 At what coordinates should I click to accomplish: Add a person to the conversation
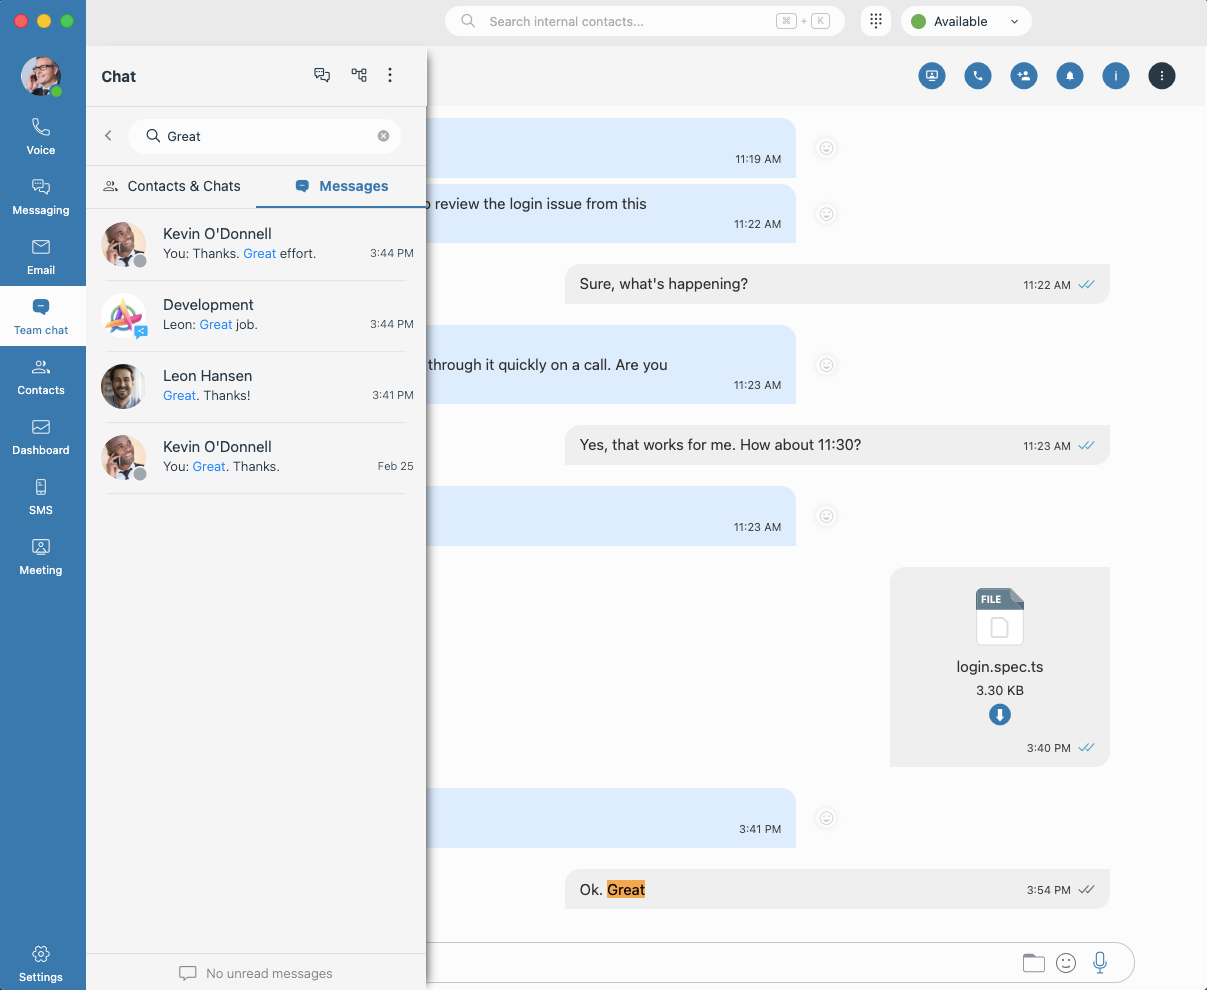click(1023, 75)
